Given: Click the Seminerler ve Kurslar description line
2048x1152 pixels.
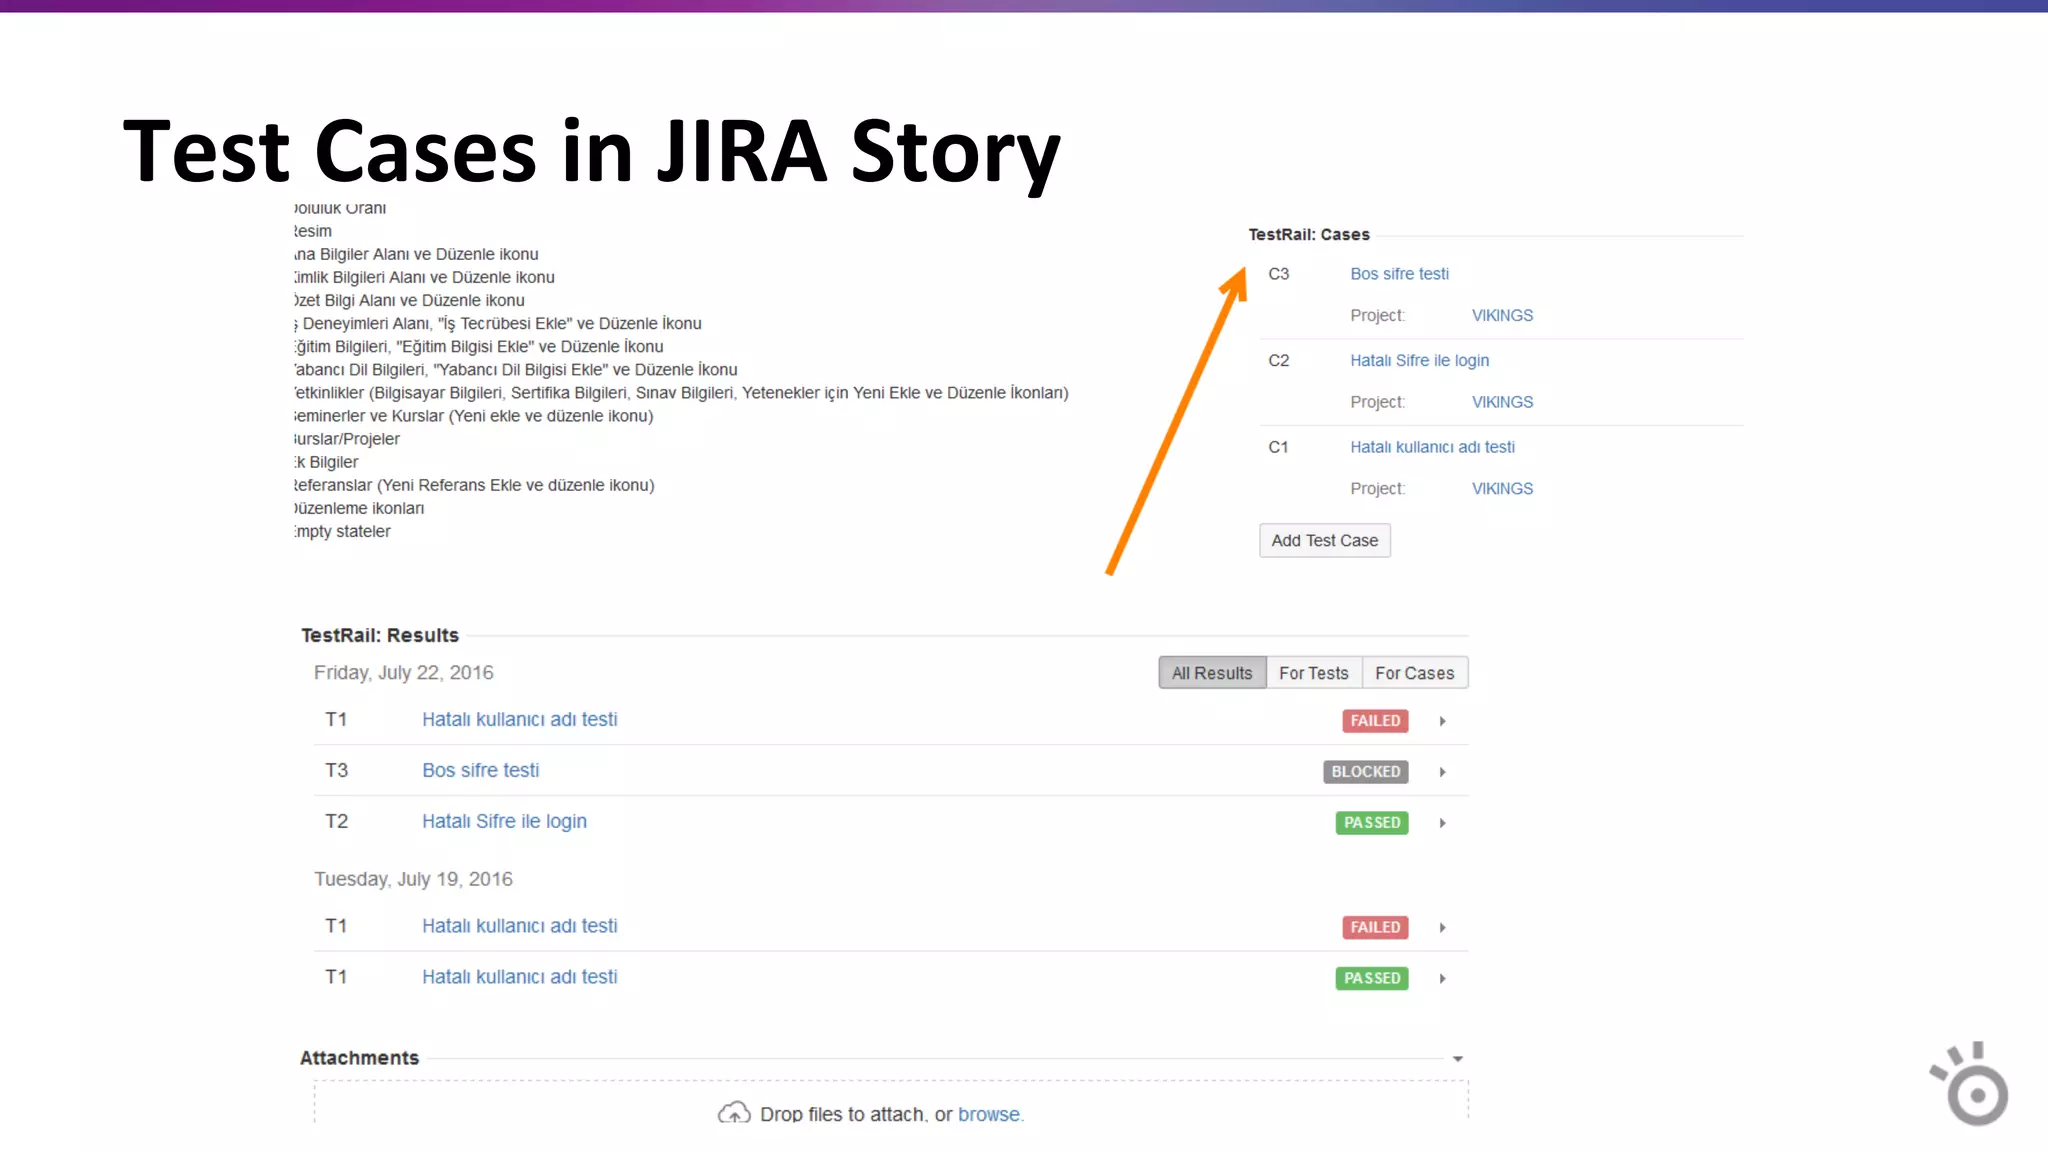Looking at the screenshot, I should click(474, 416).
